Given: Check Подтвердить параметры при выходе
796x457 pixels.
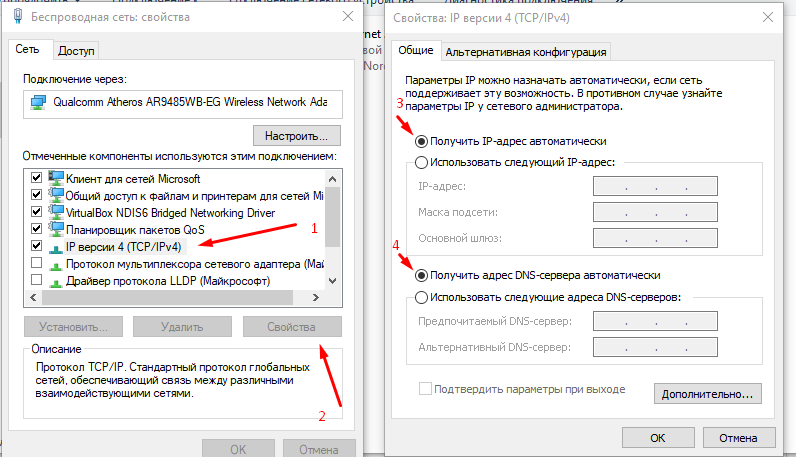Looking at the screenshot, I should click(425, 389).
